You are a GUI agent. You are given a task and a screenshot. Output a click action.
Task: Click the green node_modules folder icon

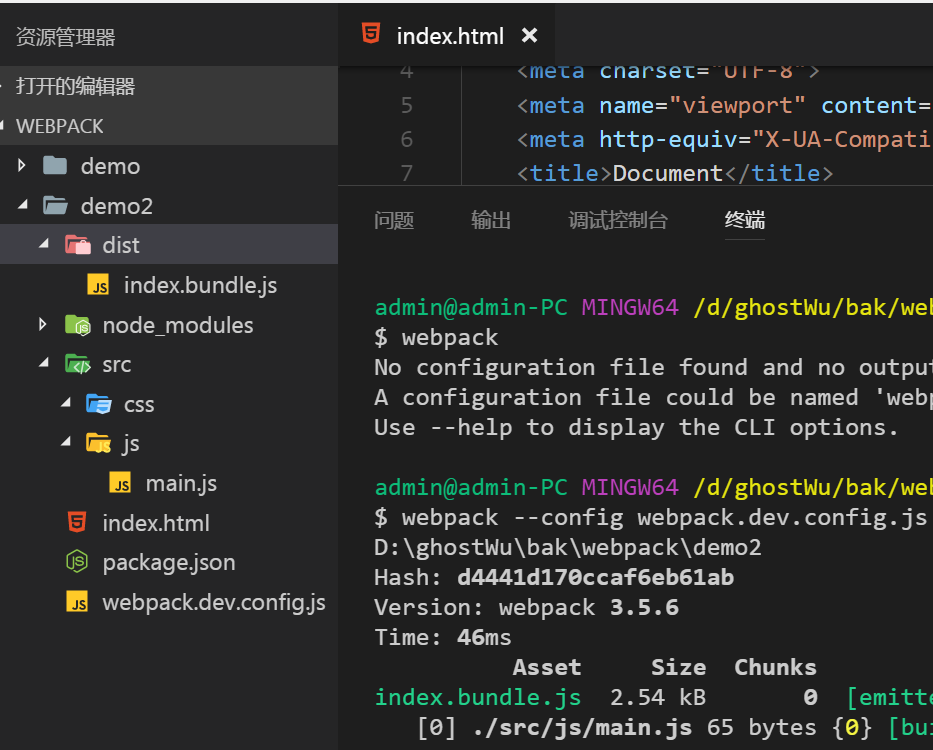(x=77, y=325)
